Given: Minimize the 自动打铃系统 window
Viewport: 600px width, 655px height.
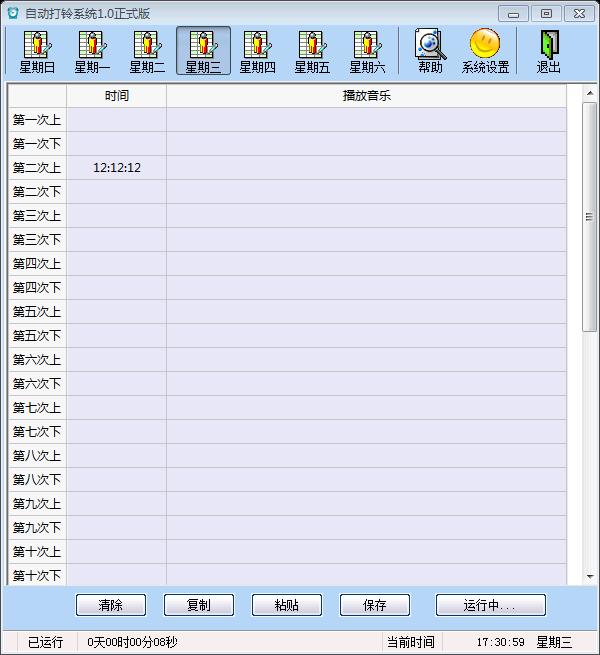Looking at the screenshot, I should [514, 14].
